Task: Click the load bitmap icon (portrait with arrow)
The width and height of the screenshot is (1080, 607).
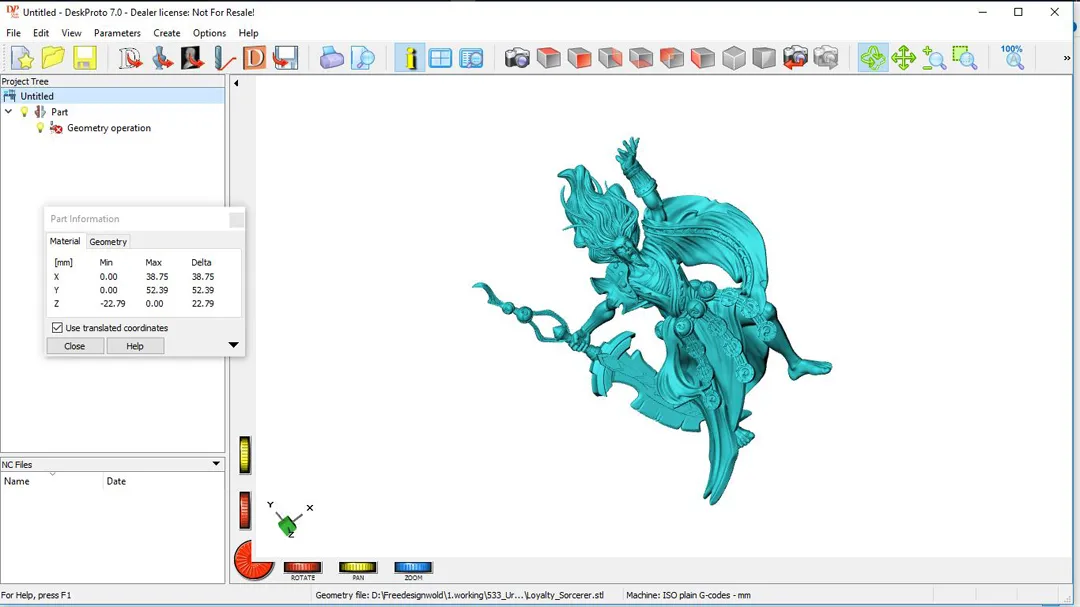Action: (192, 58)
